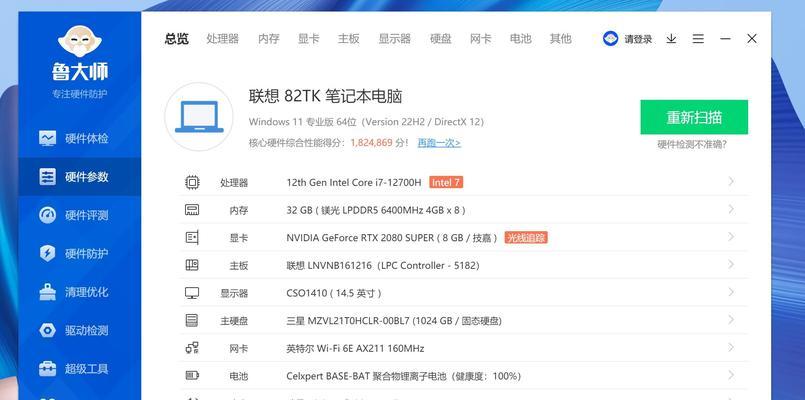Image resolution: width=805 pixels, height=400 pixels.
Task: Click the Intel 7 badge
Action: coord(446,182)
